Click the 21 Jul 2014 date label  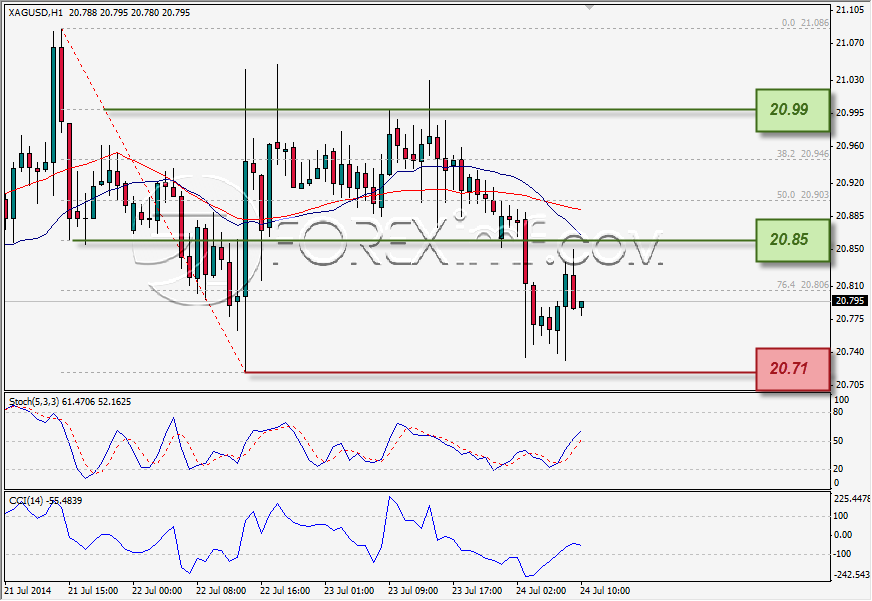tap(28, 590)
